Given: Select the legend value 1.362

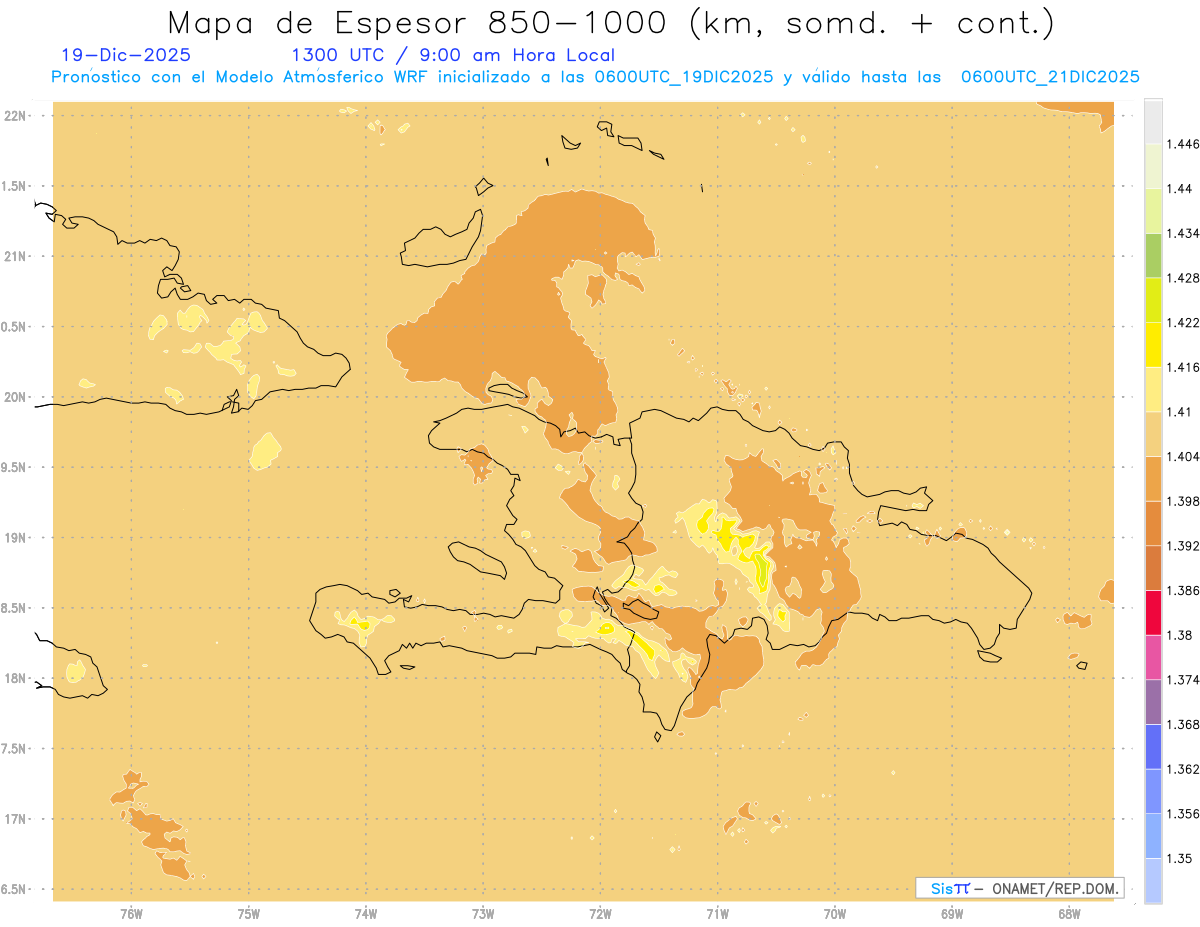Looking at the screenshot, I should pos(1183,769).
